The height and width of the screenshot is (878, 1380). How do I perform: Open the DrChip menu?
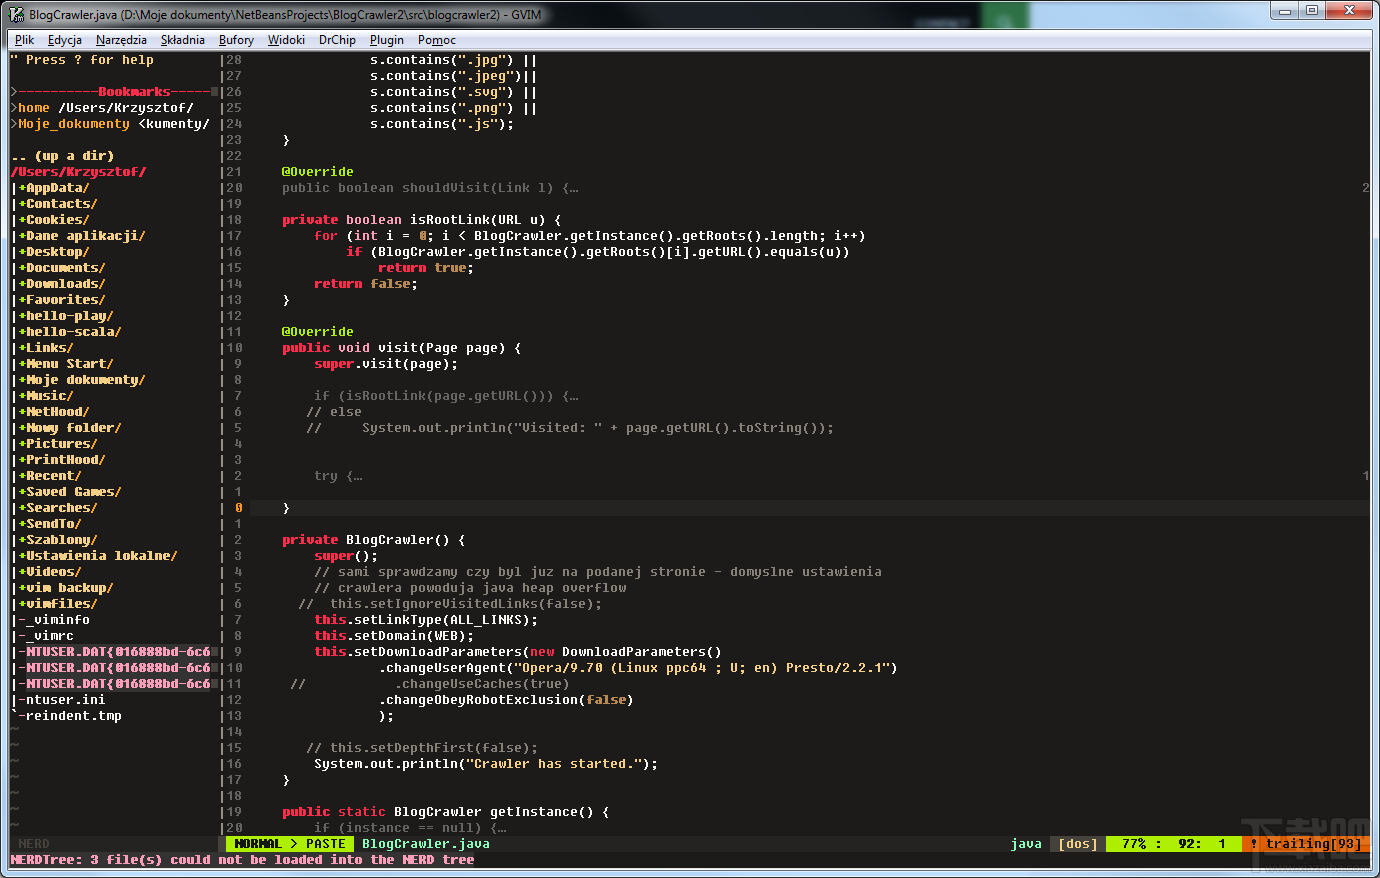coord(337,39)
